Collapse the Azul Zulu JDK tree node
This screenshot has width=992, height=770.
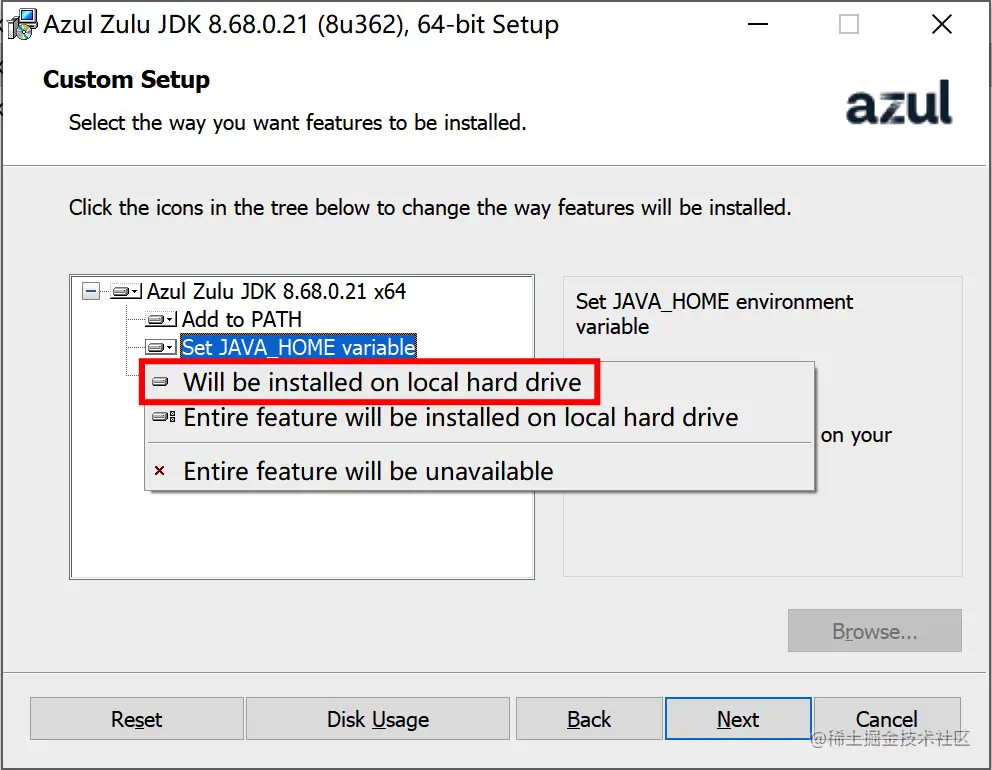90,291
